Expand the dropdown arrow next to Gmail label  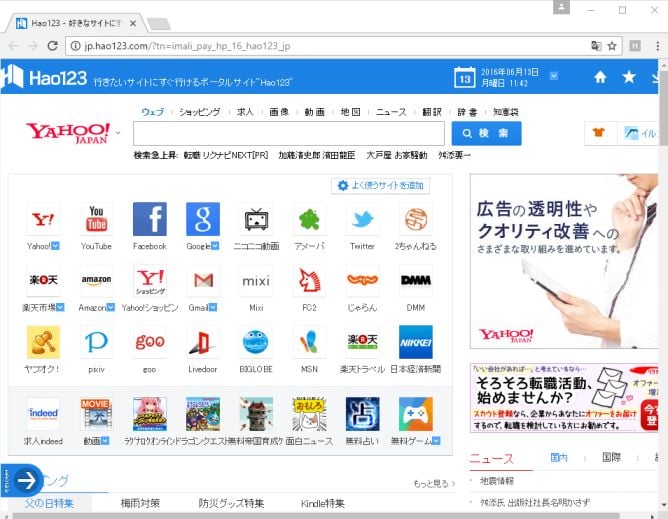click(x=213, y=307)
